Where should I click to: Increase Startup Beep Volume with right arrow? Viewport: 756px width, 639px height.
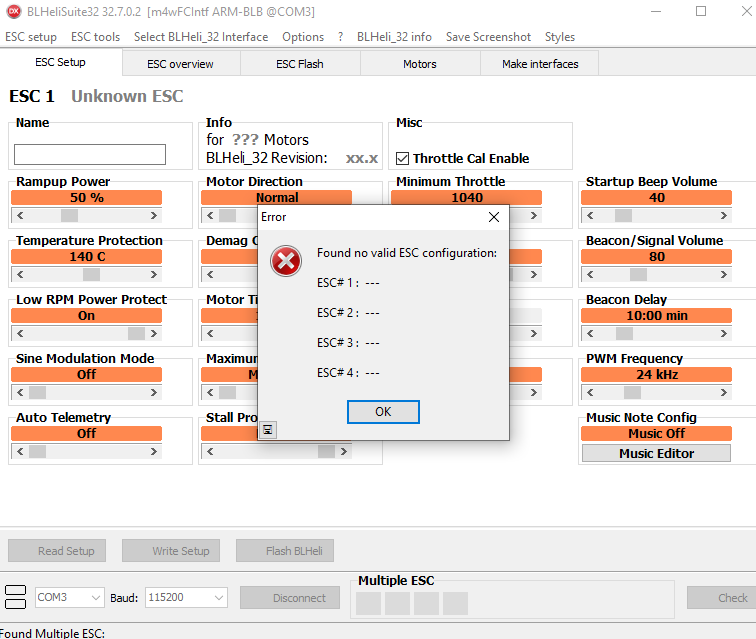click(724, 216)
